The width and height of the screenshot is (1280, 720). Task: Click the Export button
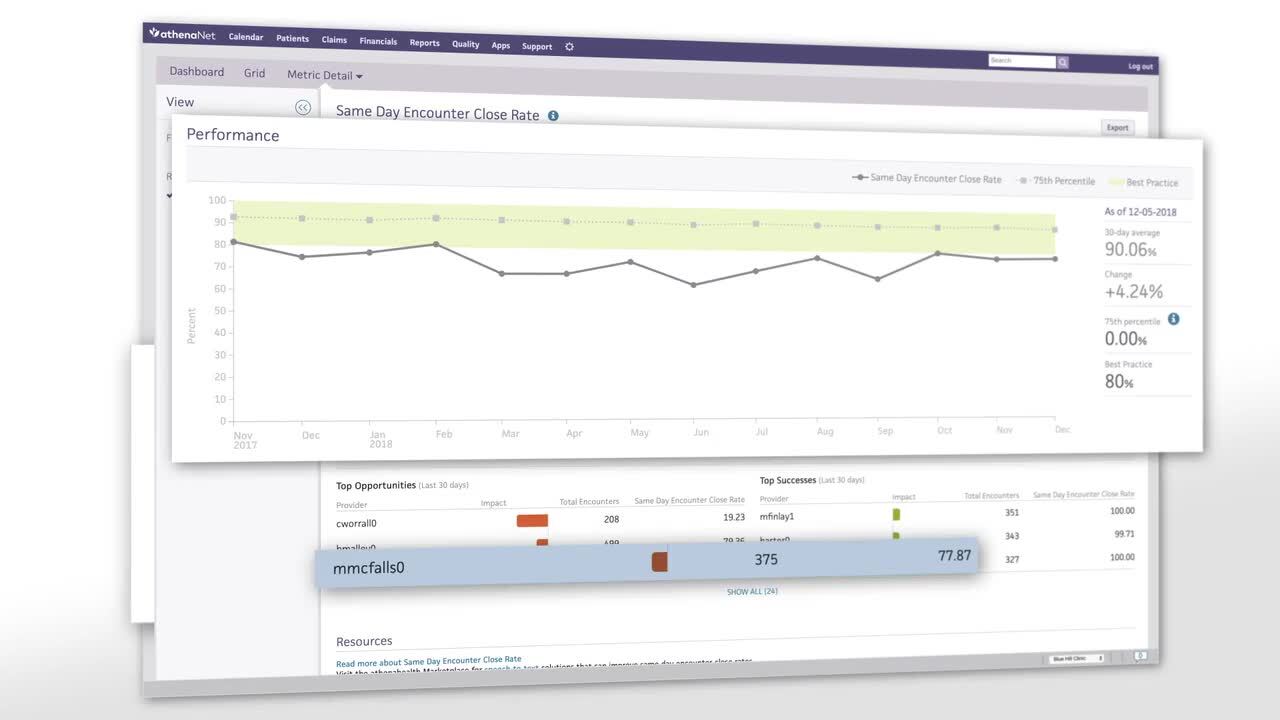point(1117,127)
